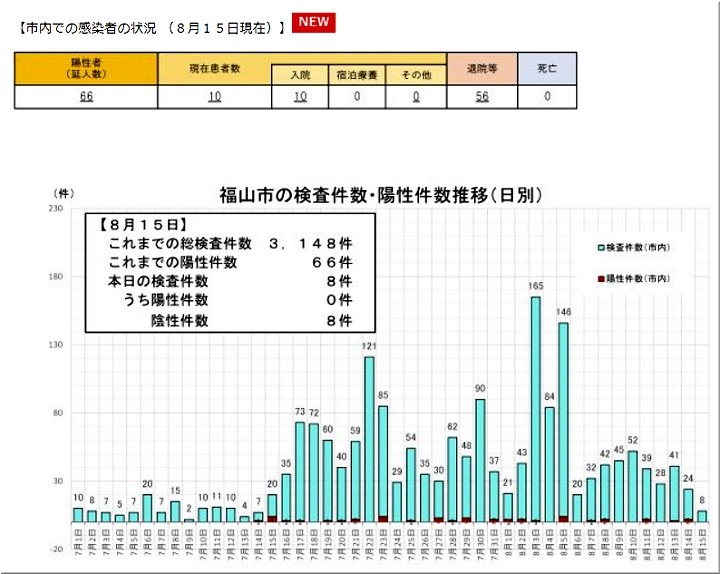Click the 【8月15日】 summary box in chart
Screen dimensions: 720x574
230,272
